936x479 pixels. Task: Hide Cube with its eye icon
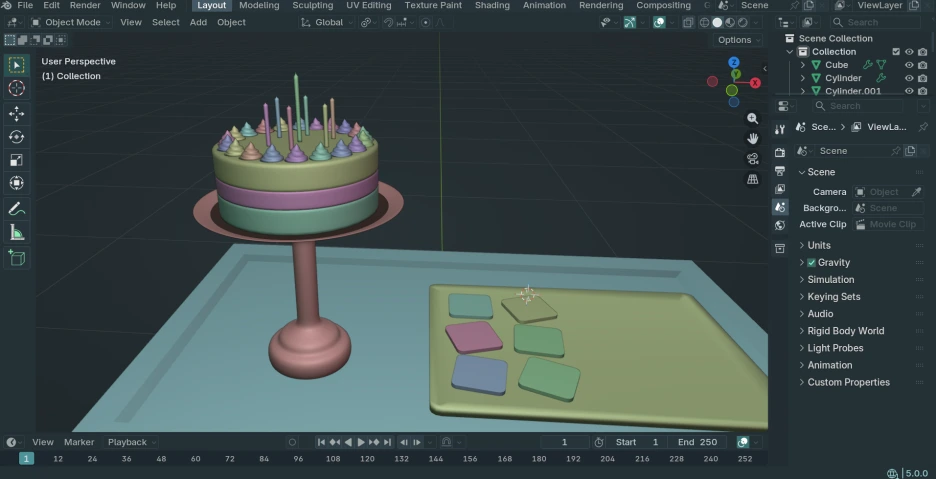coord(909,65)
